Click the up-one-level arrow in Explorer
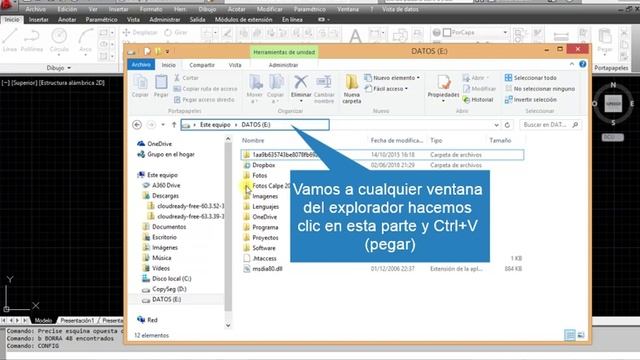Image resolution: width=640 pixels, height=360 pixels. [174, 125]
